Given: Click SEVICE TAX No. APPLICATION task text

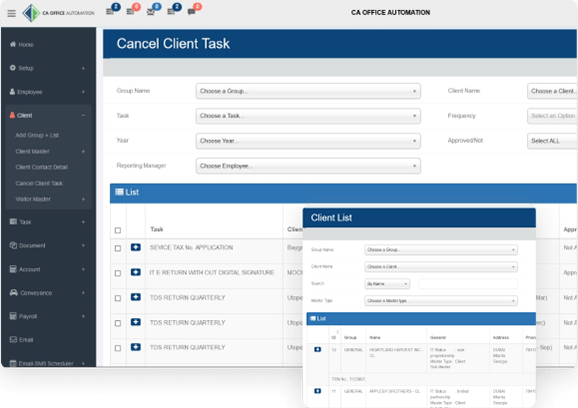Looking at the screenshot, I should [x=191, y=247].
